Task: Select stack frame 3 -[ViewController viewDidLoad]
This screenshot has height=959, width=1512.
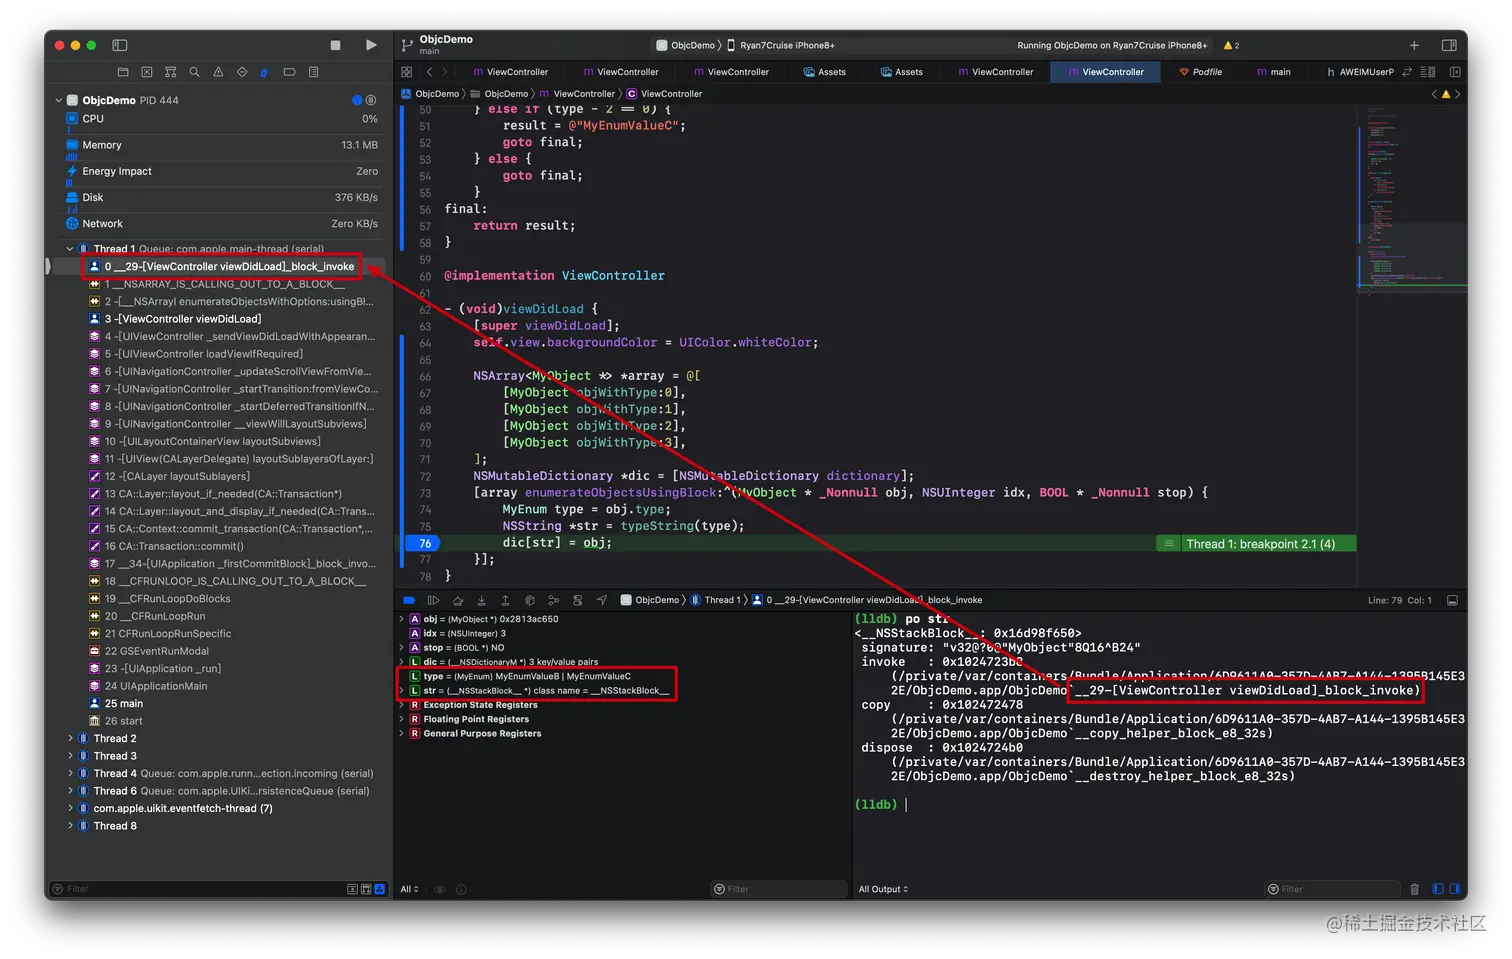Action: point(182,319)
